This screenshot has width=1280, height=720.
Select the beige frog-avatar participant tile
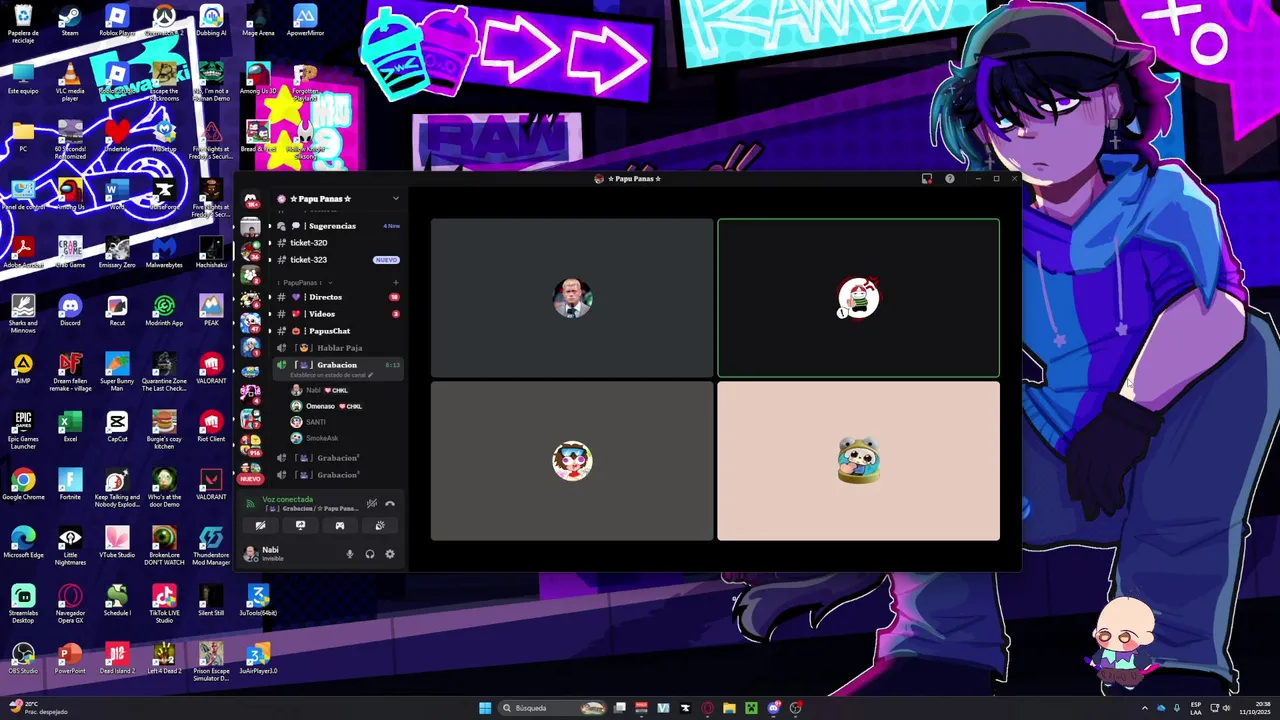858,461
